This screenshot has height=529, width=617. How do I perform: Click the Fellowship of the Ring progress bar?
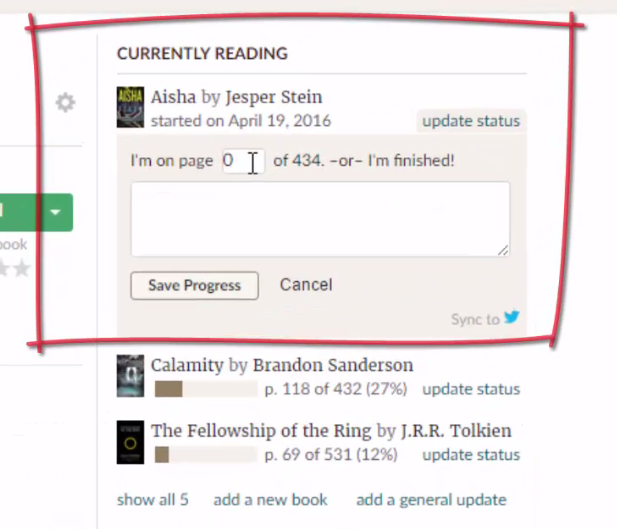[x=206, y=455]
